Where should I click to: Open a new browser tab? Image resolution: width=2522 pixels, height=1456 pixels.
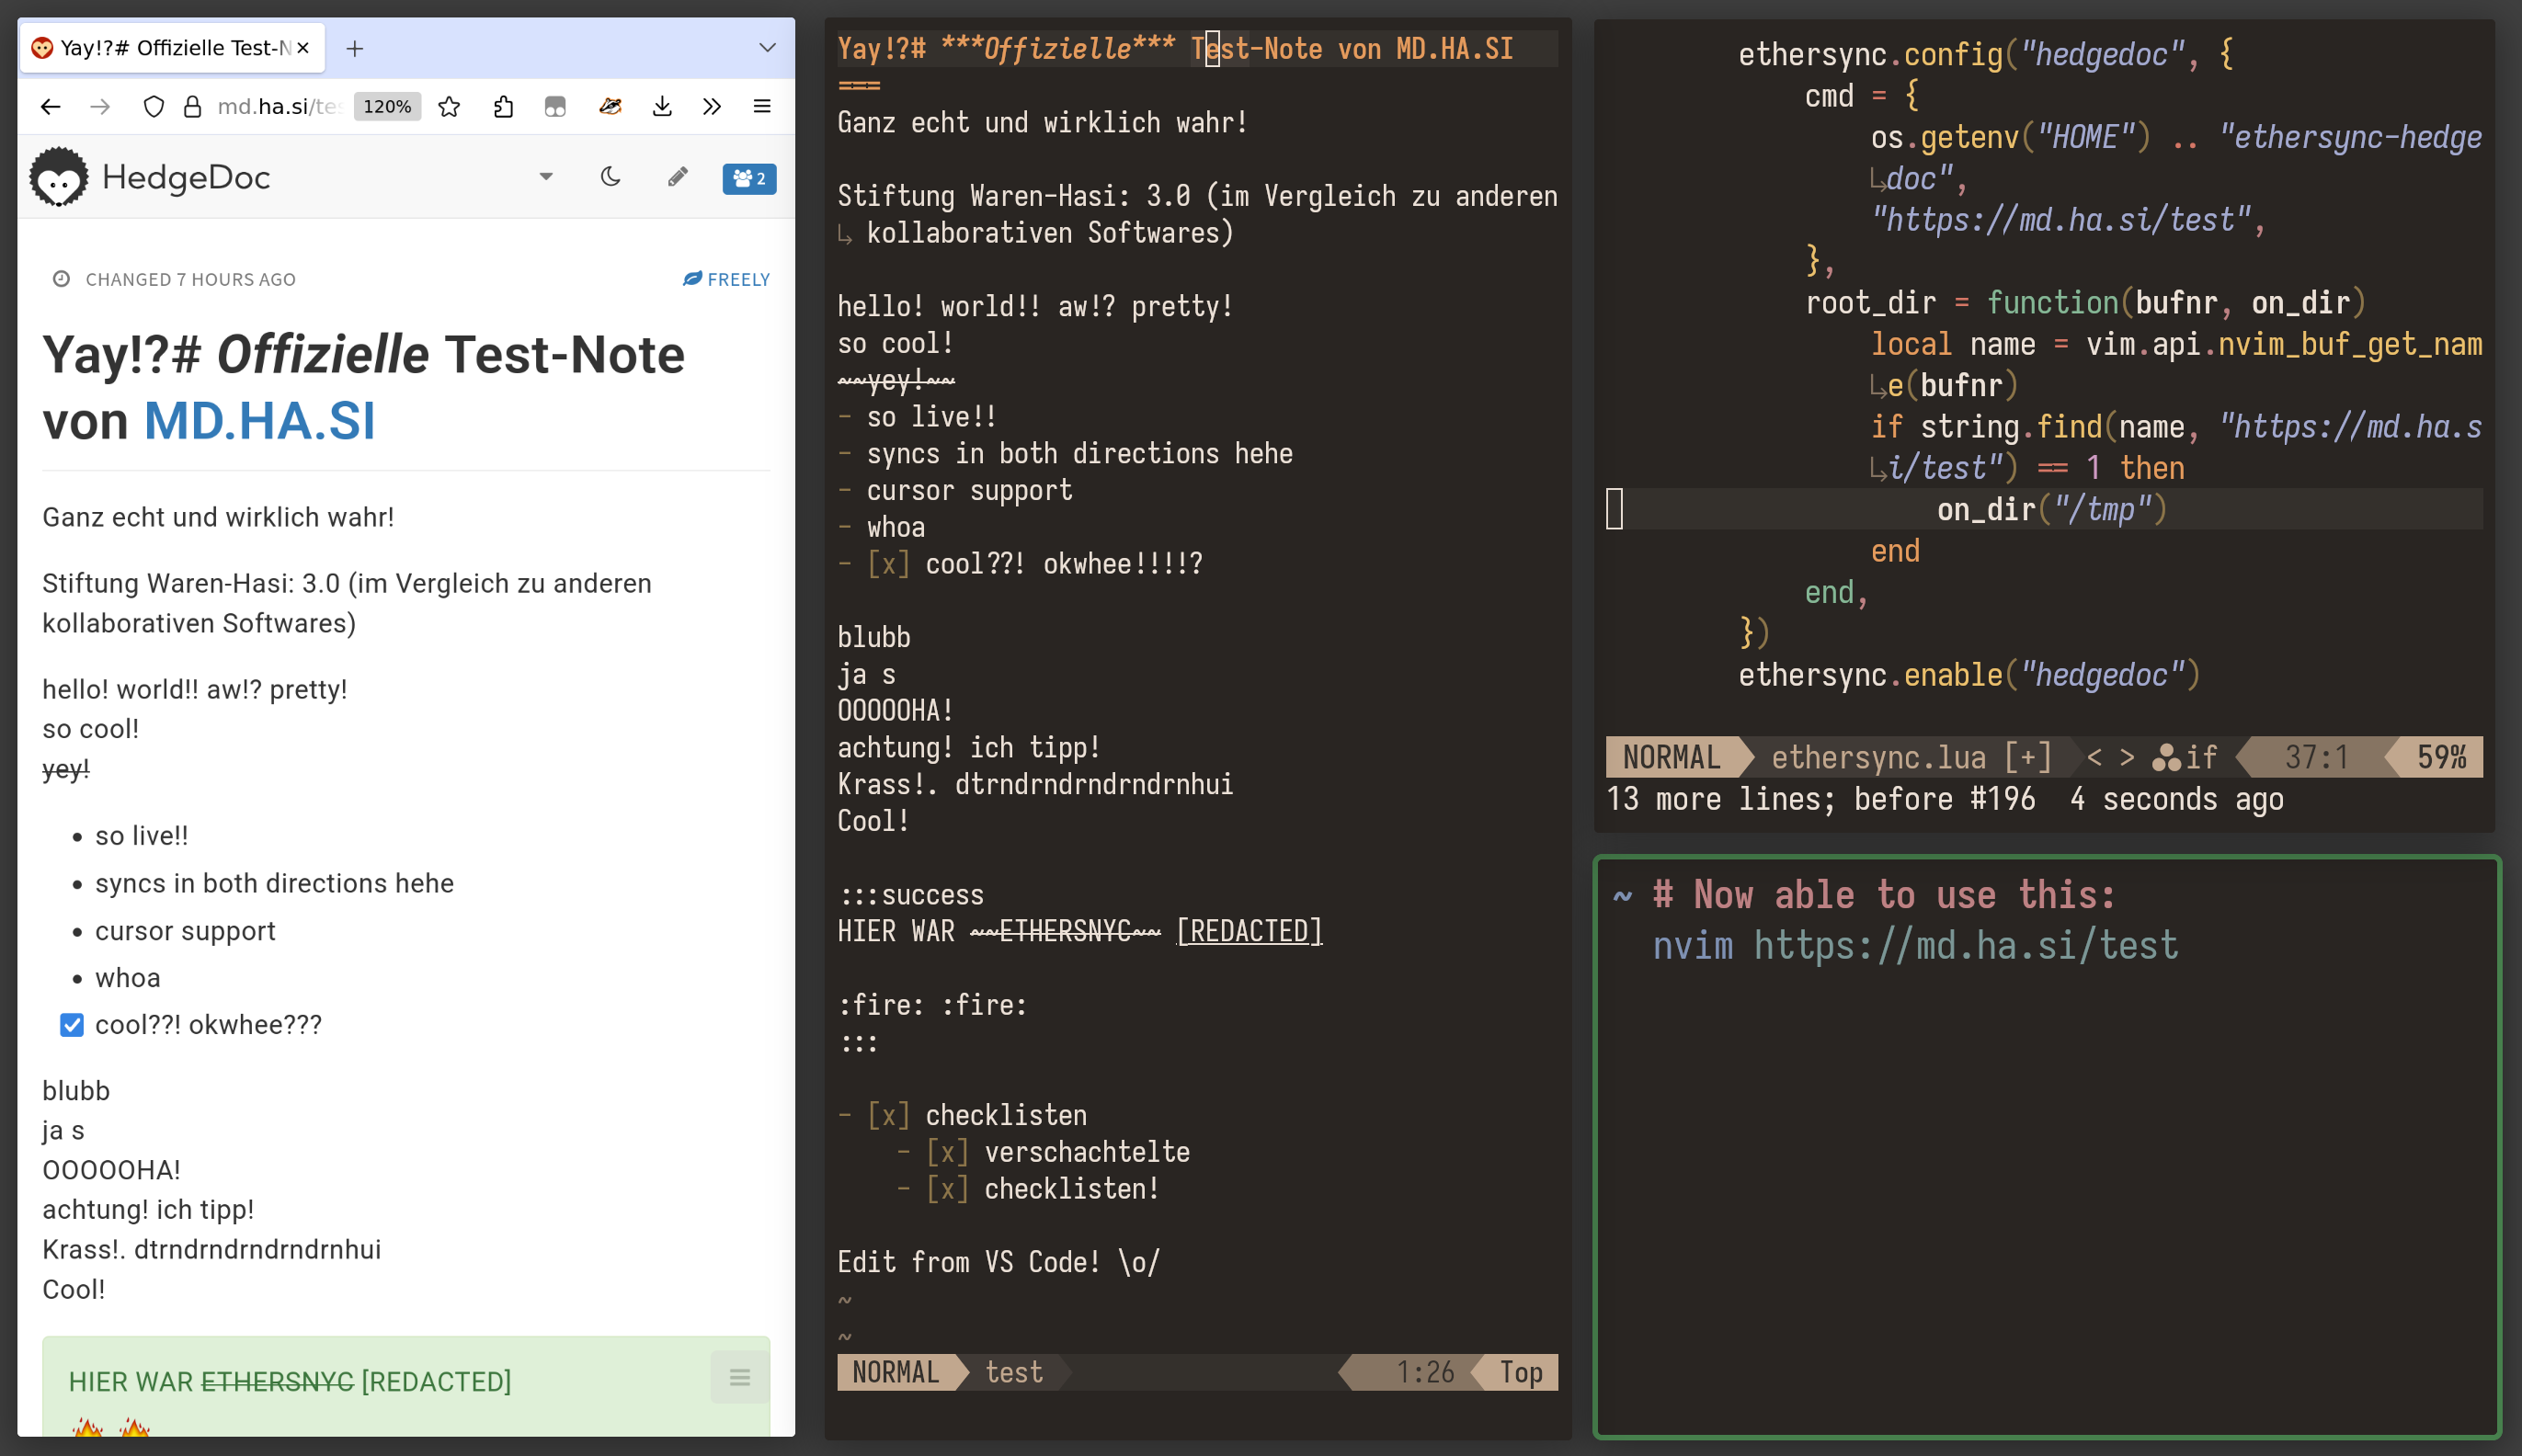tap(354, 47)
